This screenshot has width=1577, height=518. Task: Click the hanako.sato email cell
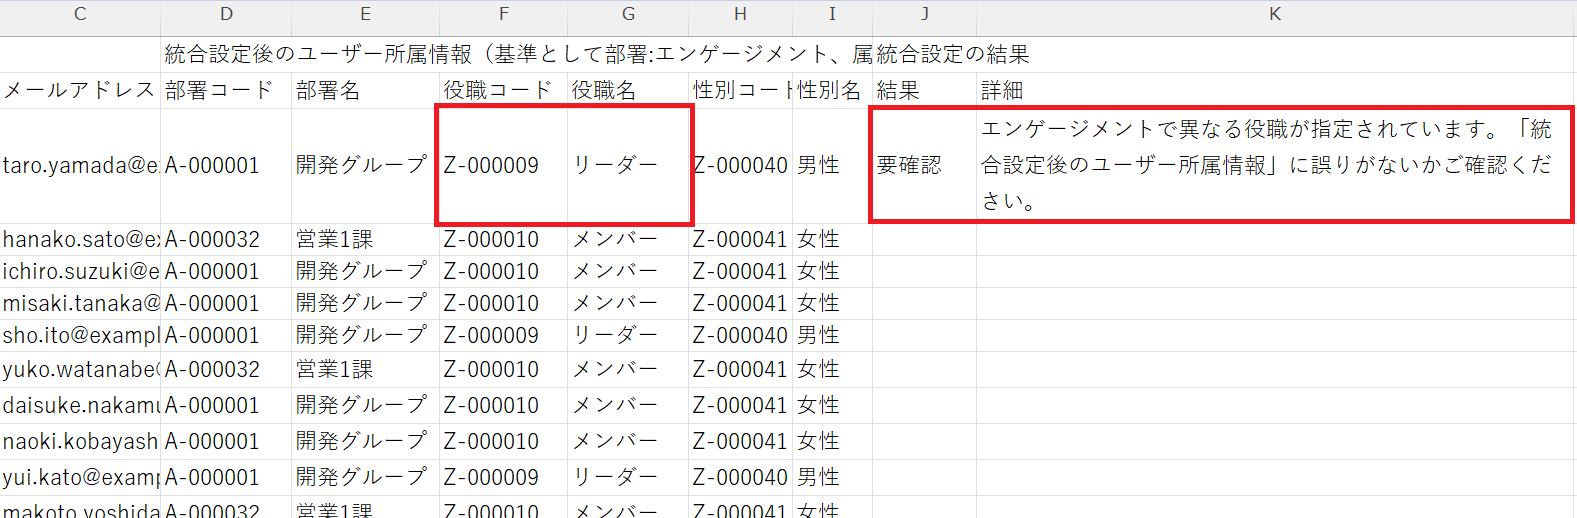[80, 240]
